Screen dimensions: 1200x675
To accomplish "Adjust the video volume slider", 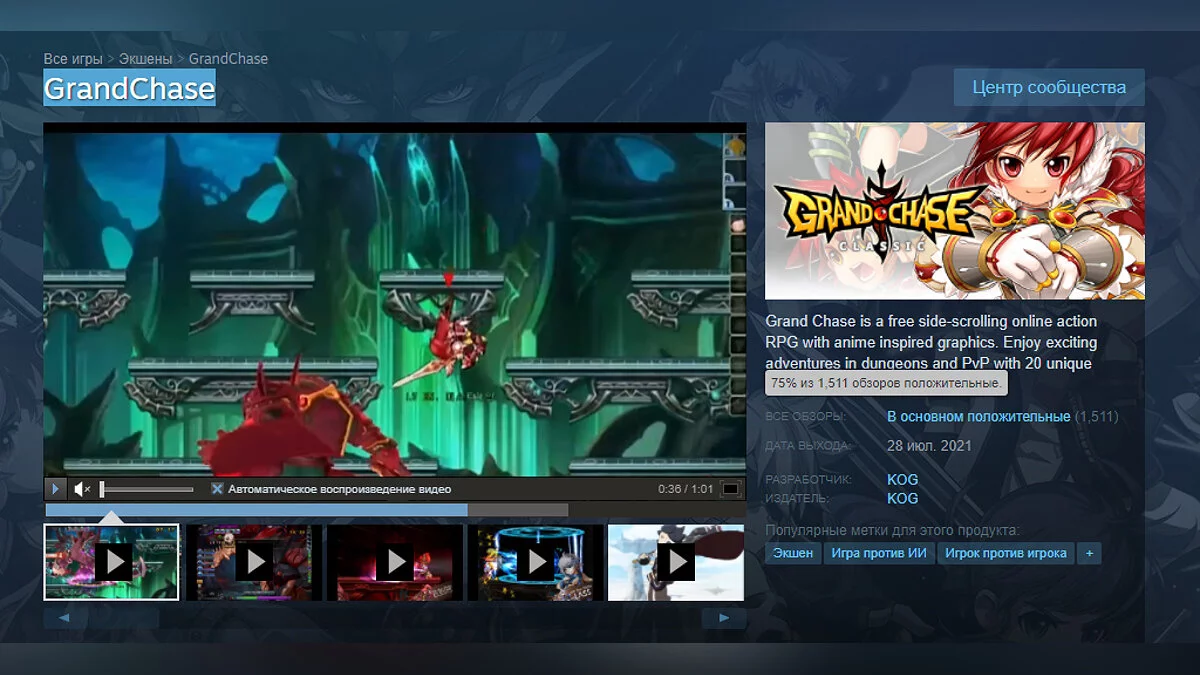I will [147, 489].
